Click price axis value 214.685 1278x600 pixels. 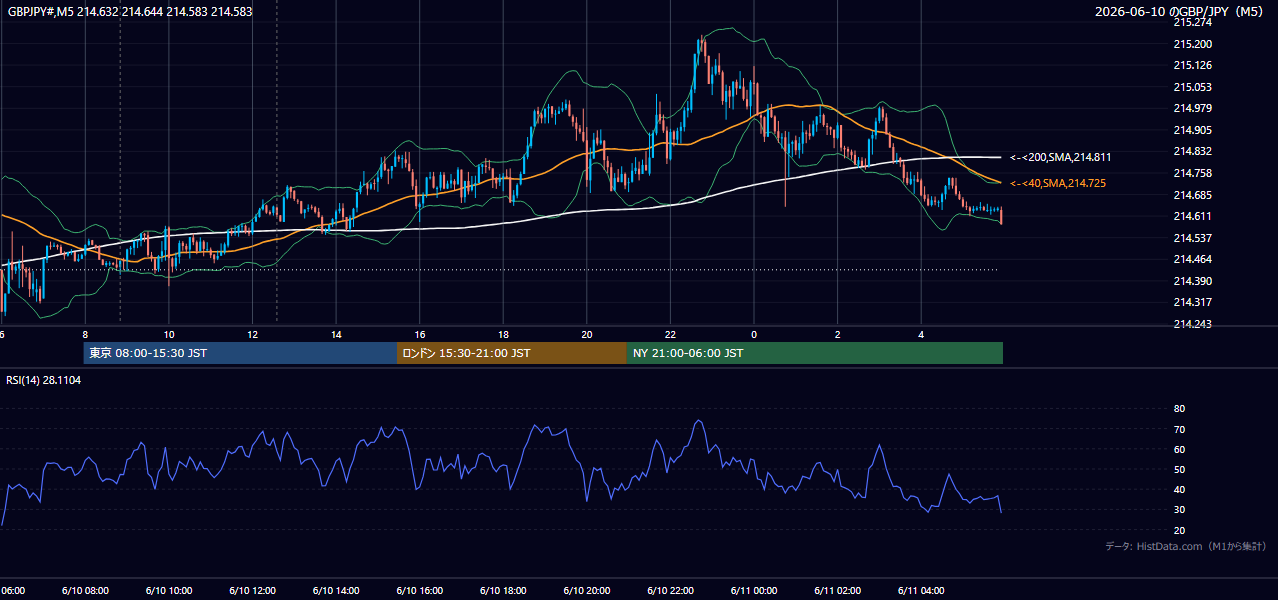(1192, 195)
